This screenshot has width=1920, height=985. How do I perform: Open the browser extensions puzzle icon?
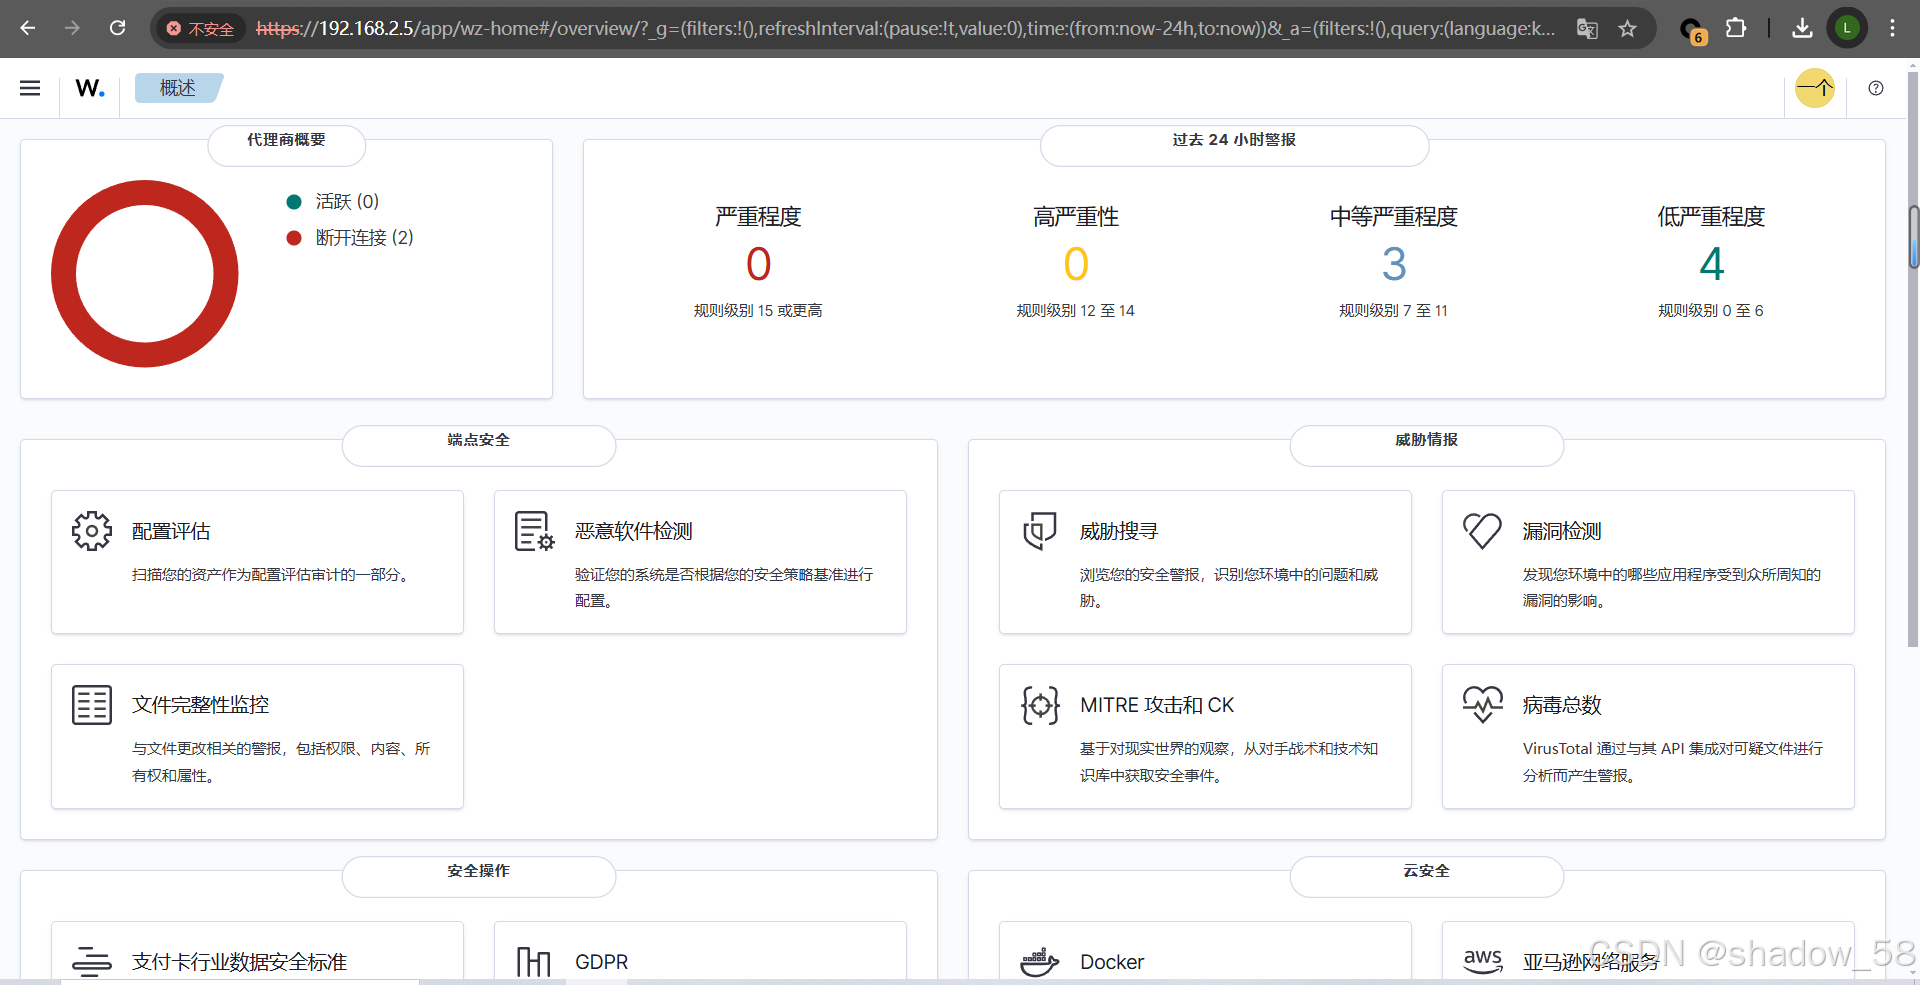pos(1737,28)
